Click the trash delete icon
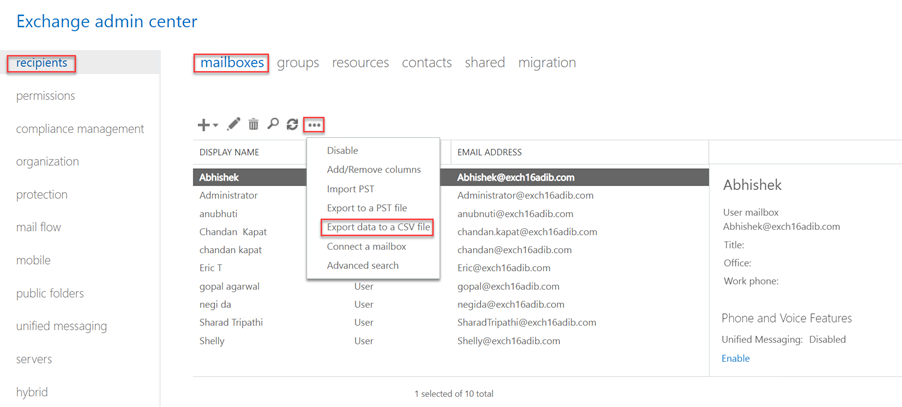The width and height of the screenshot is (902, 407). point(254,124)
